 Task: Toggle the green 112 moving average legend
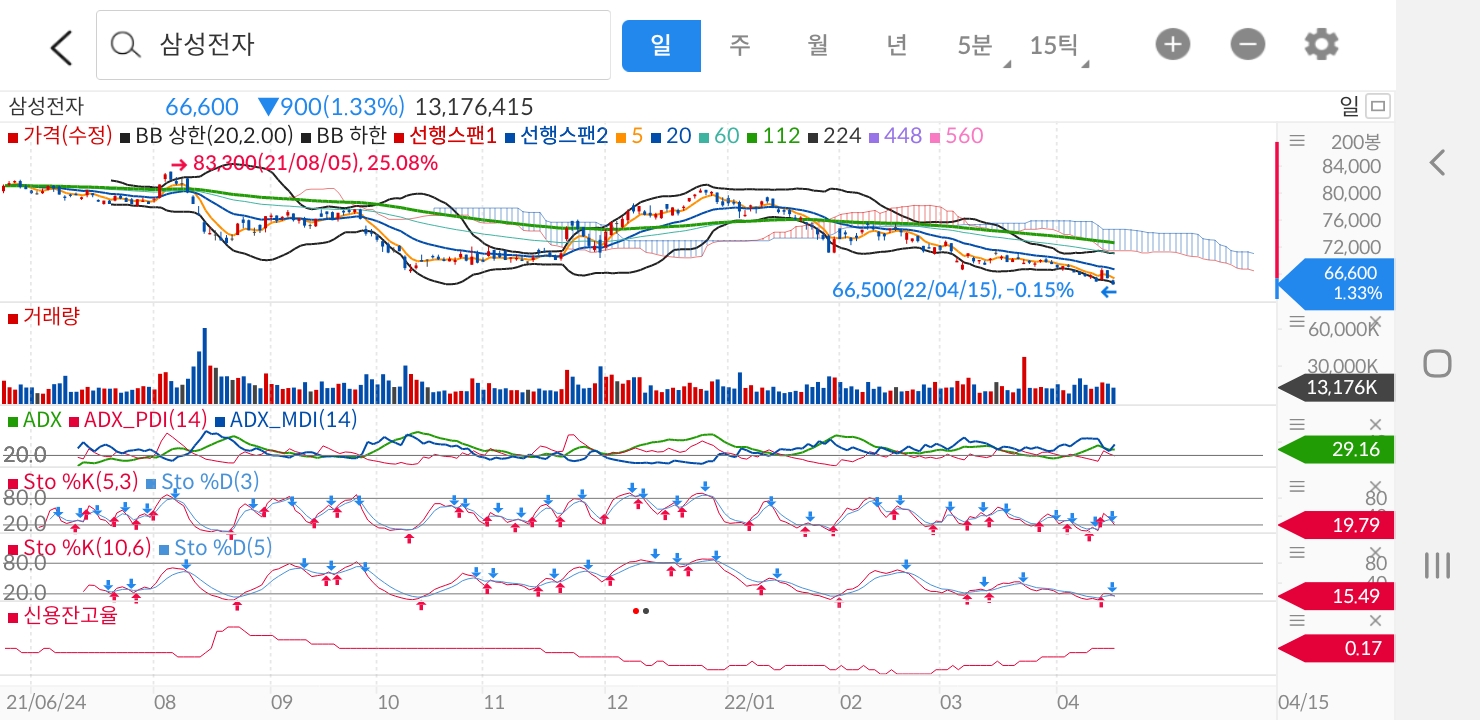pos(774,135)
